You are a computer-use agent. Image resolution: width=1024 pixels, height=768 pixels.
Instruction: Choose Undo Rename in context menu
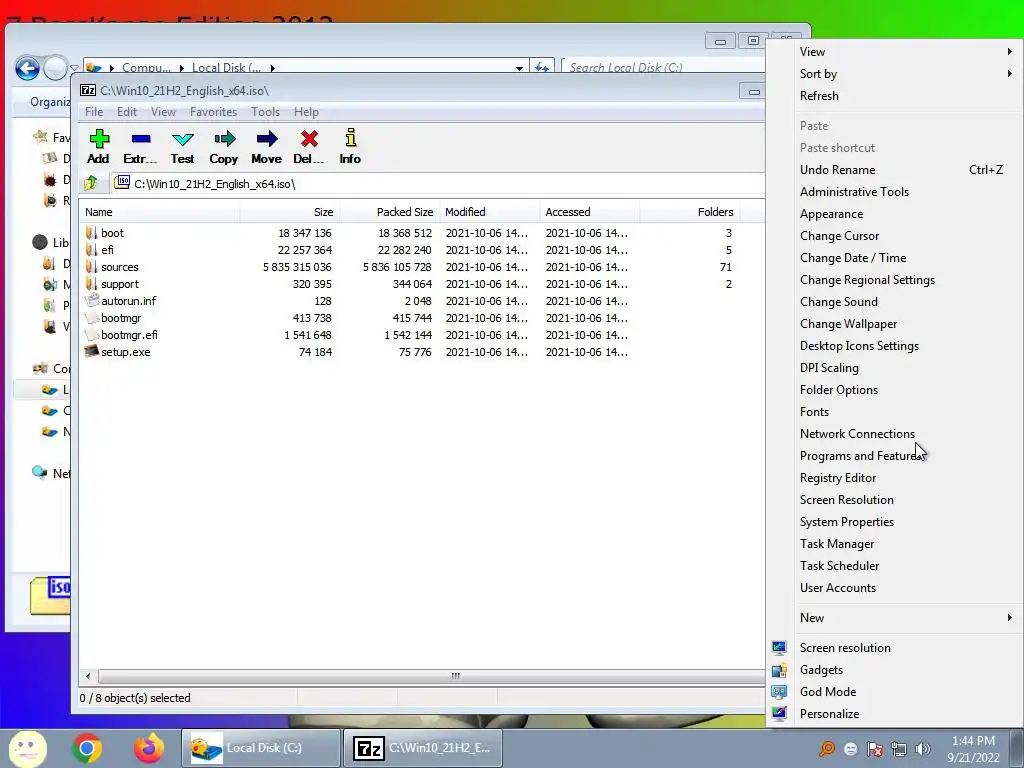click(x=837, y=170)
